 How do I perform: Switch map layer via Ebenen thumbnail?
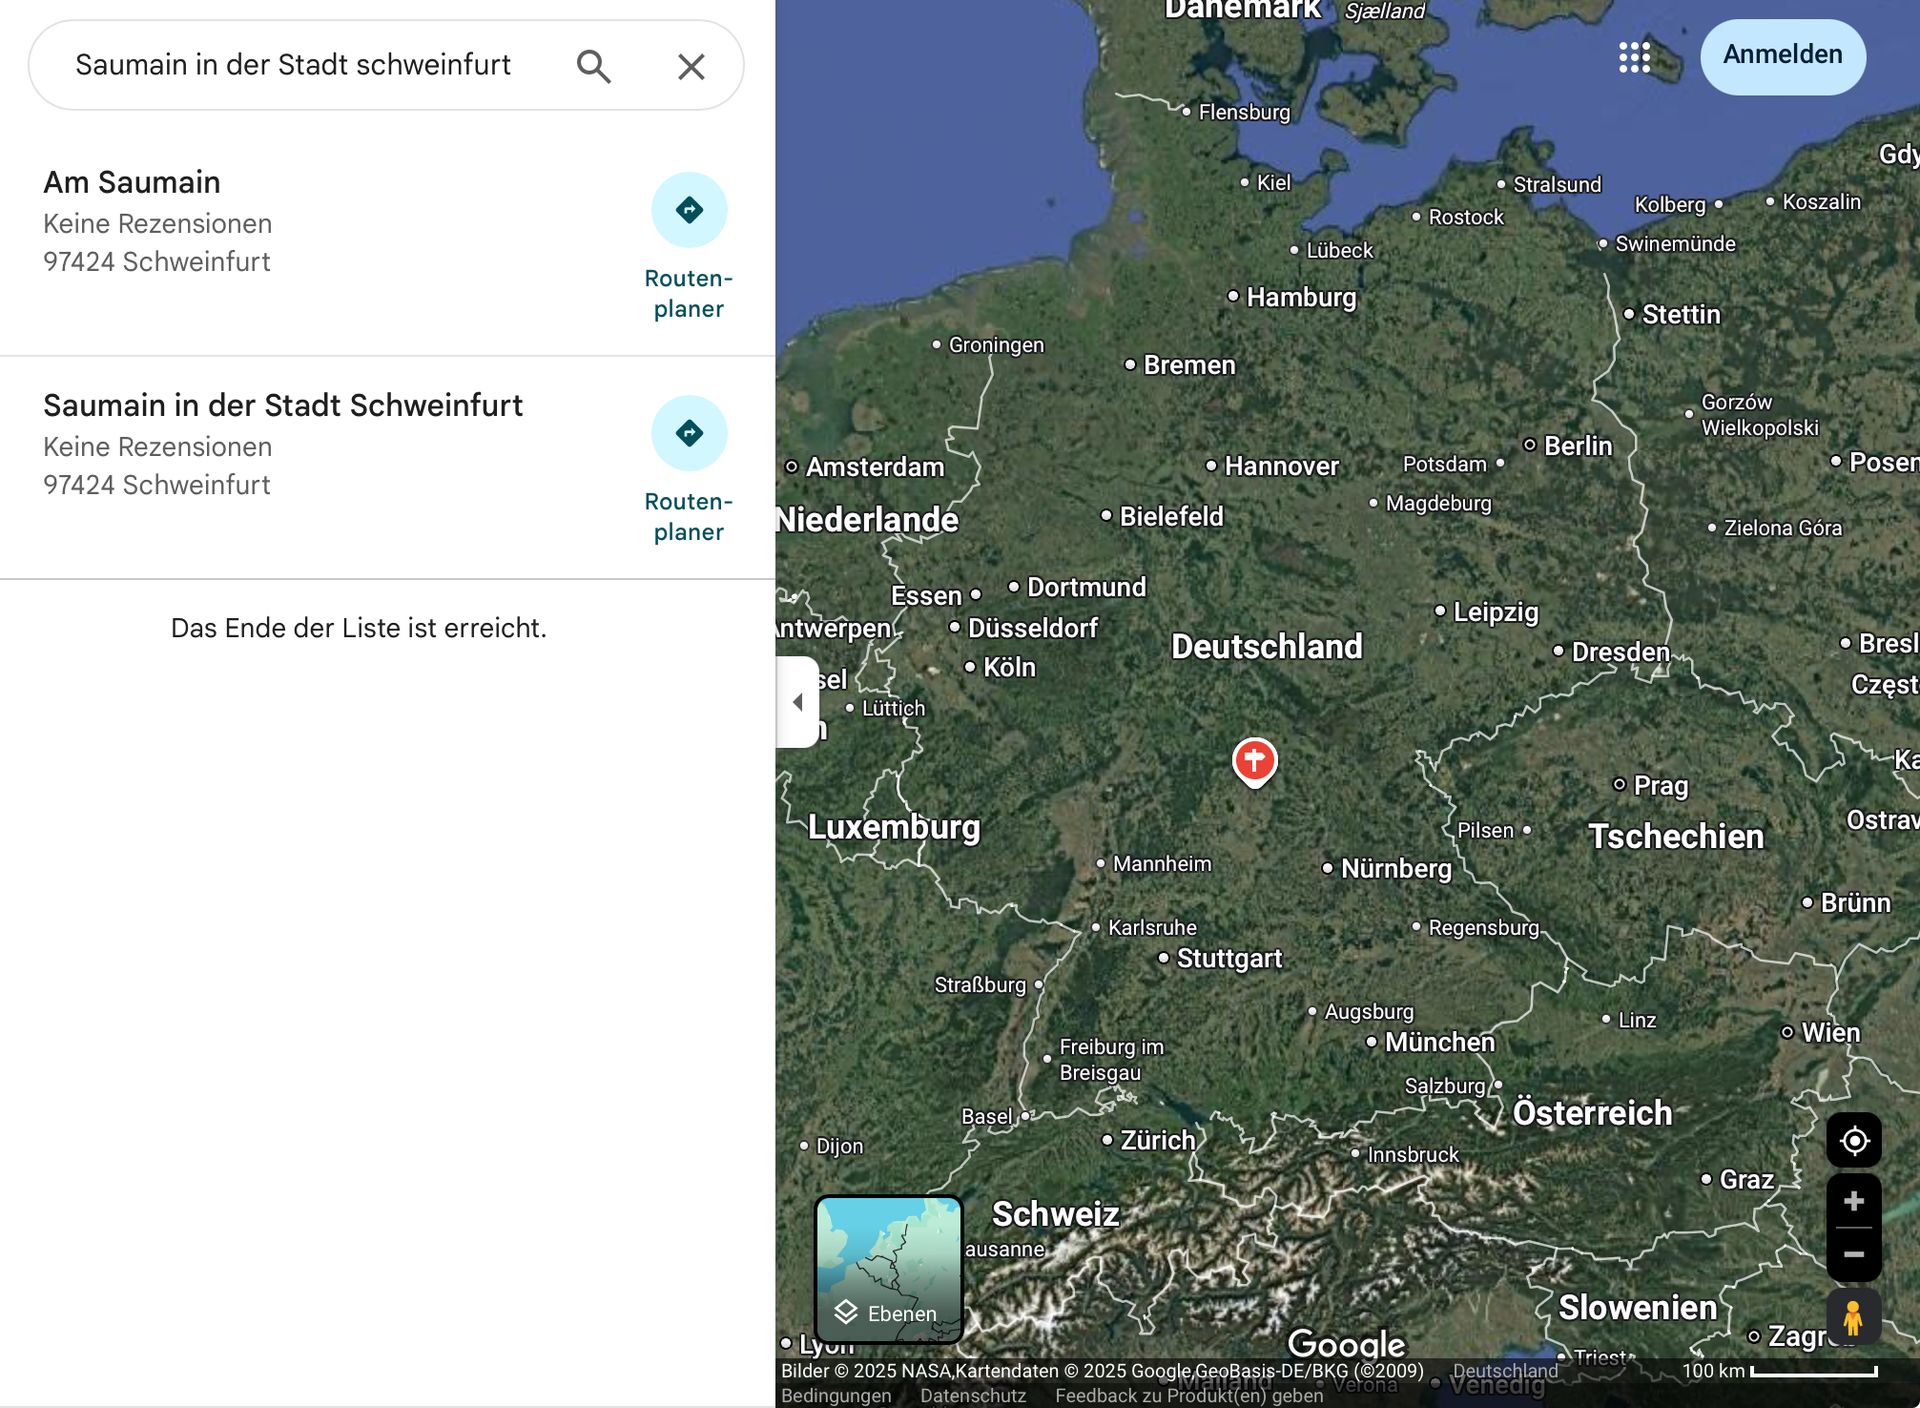coord(889,1268)
